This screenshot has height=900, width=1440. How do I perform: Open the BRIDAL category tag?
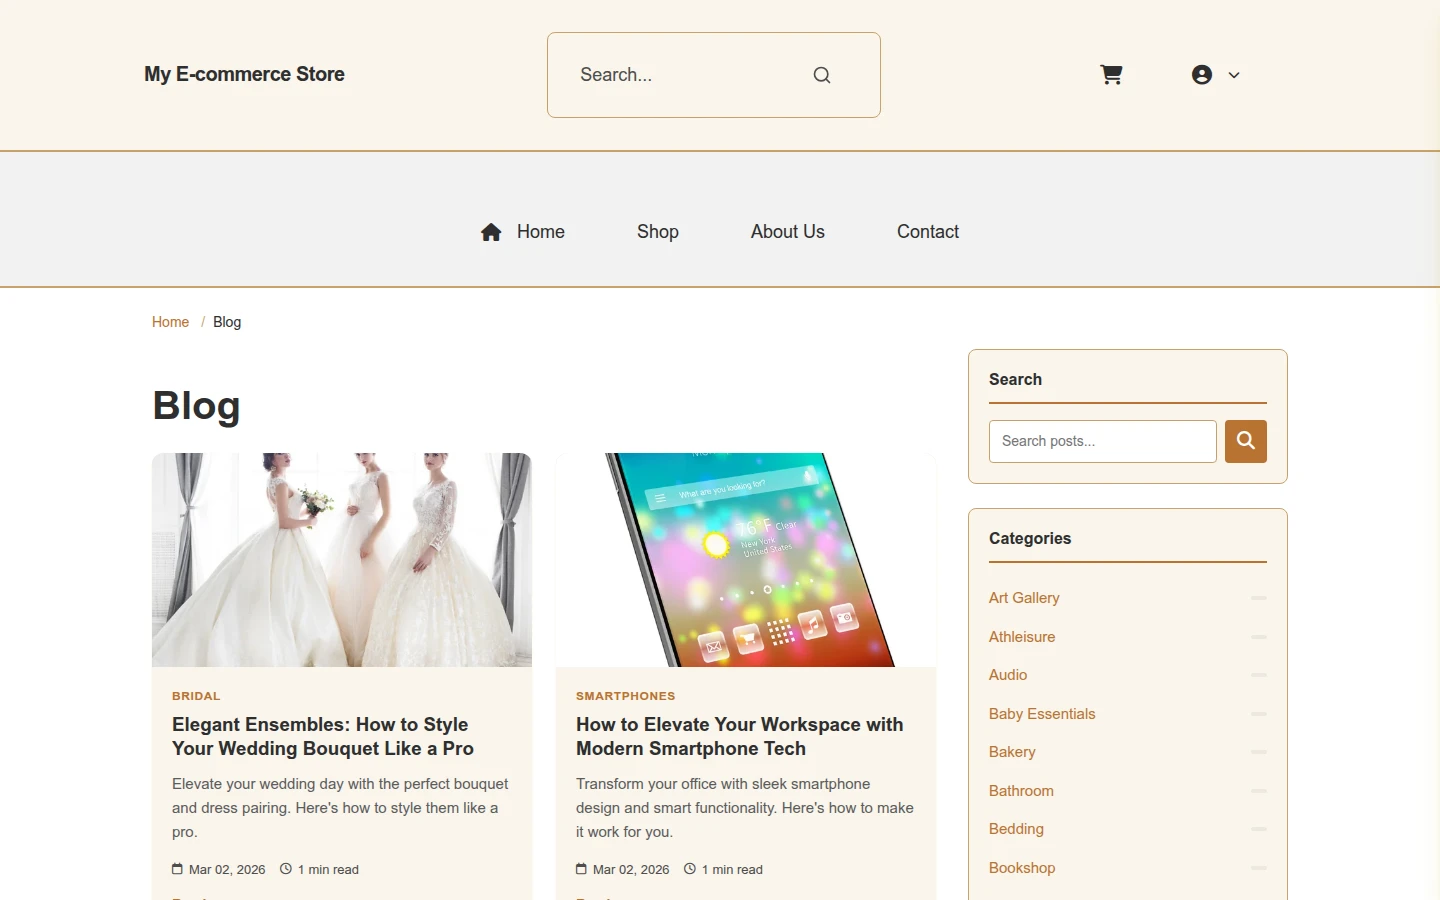tap(196, 696)
